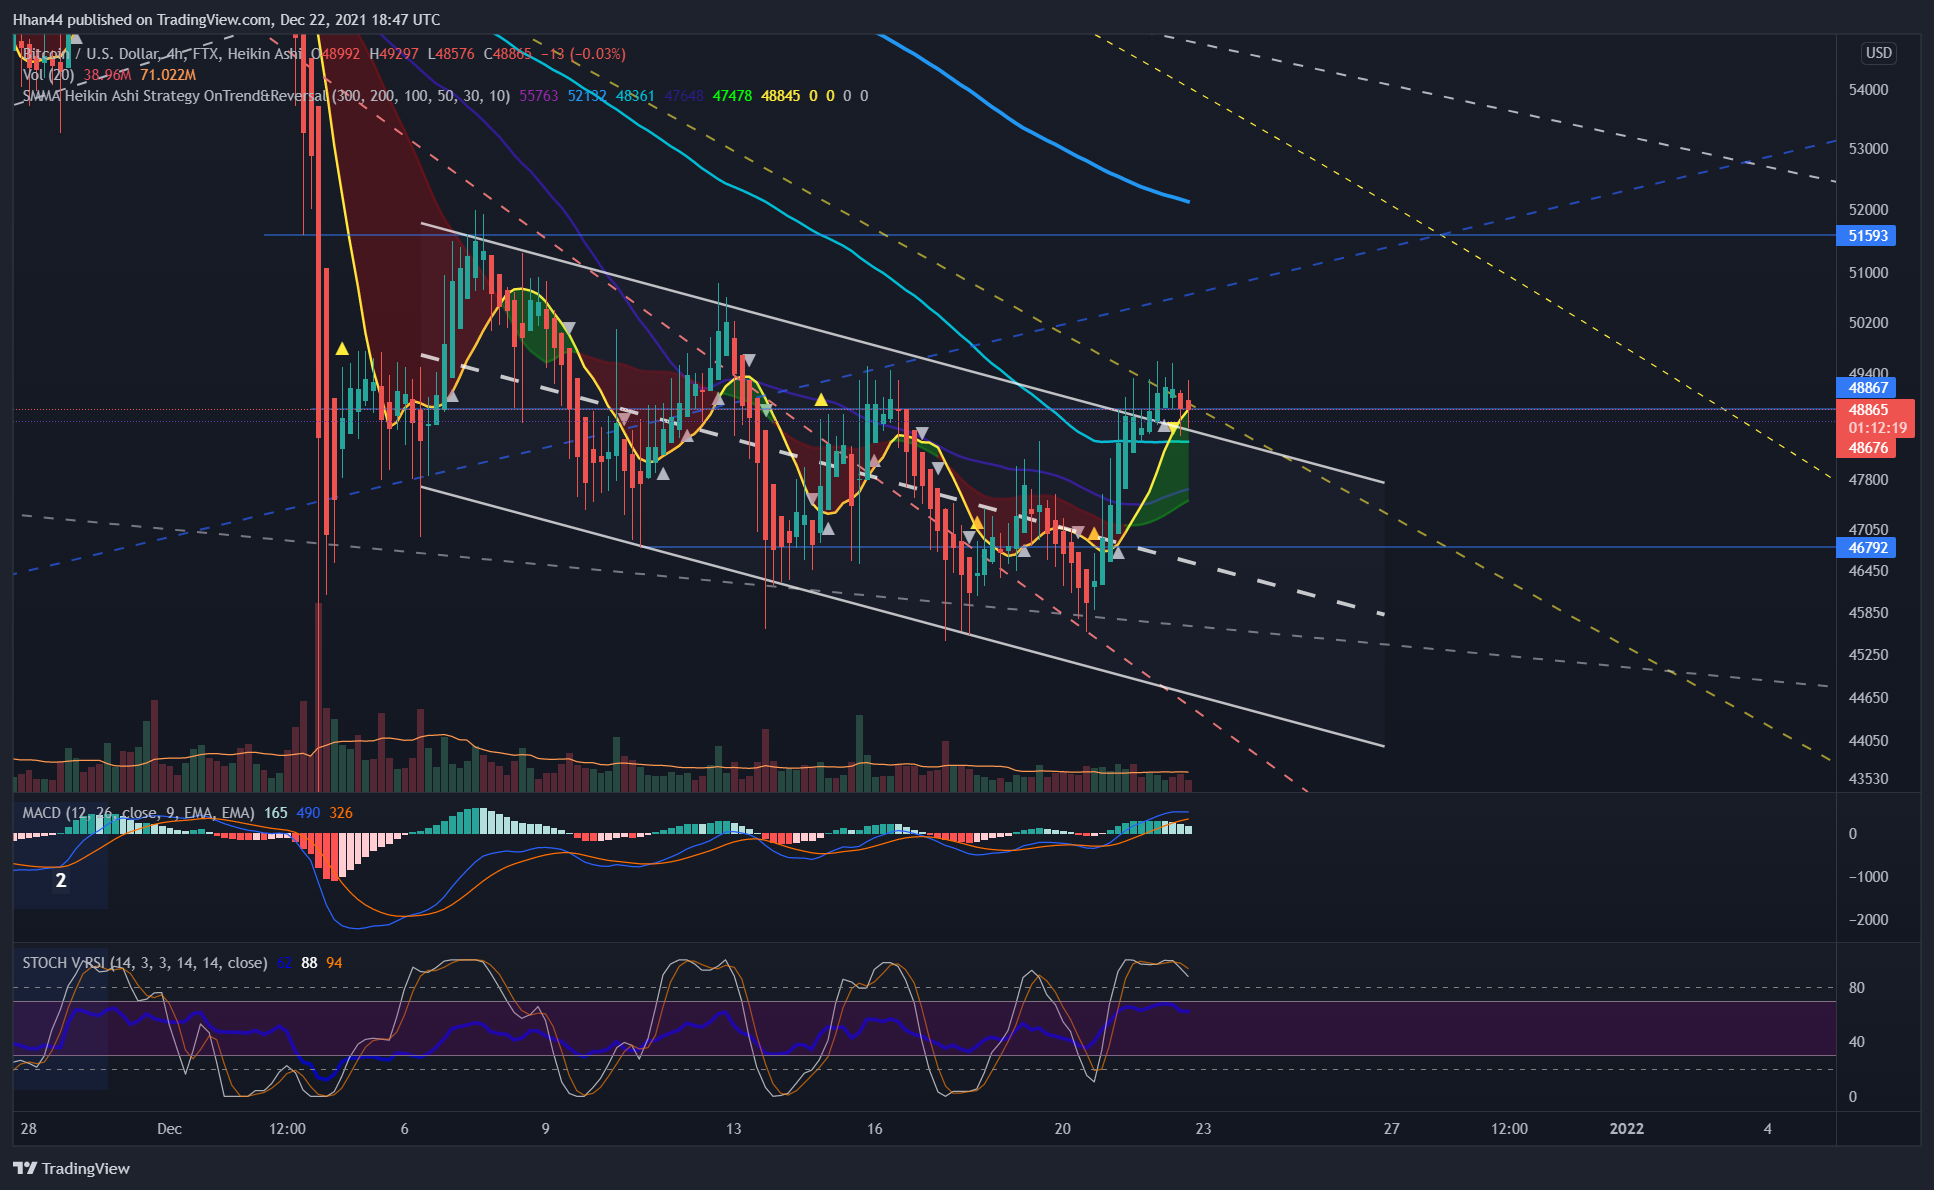1934x1190 pixels.
Task: Click the green 47478 SMMA legend value
Action: point(732,96)
